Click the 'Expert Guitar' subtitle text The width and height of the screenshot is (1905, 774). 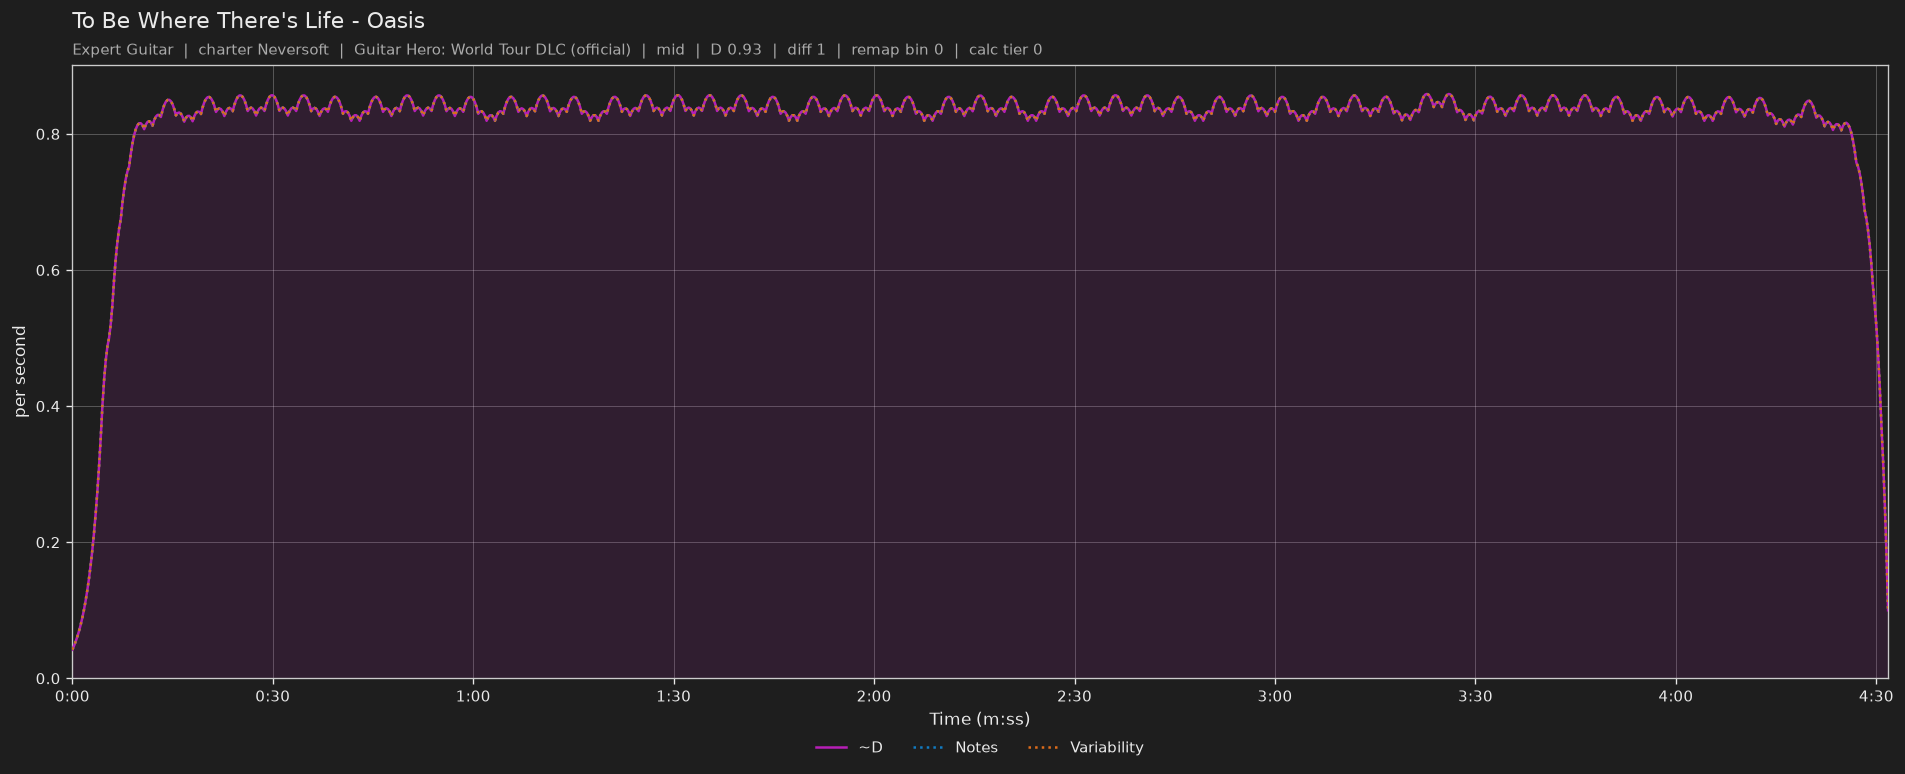point(122,49)
